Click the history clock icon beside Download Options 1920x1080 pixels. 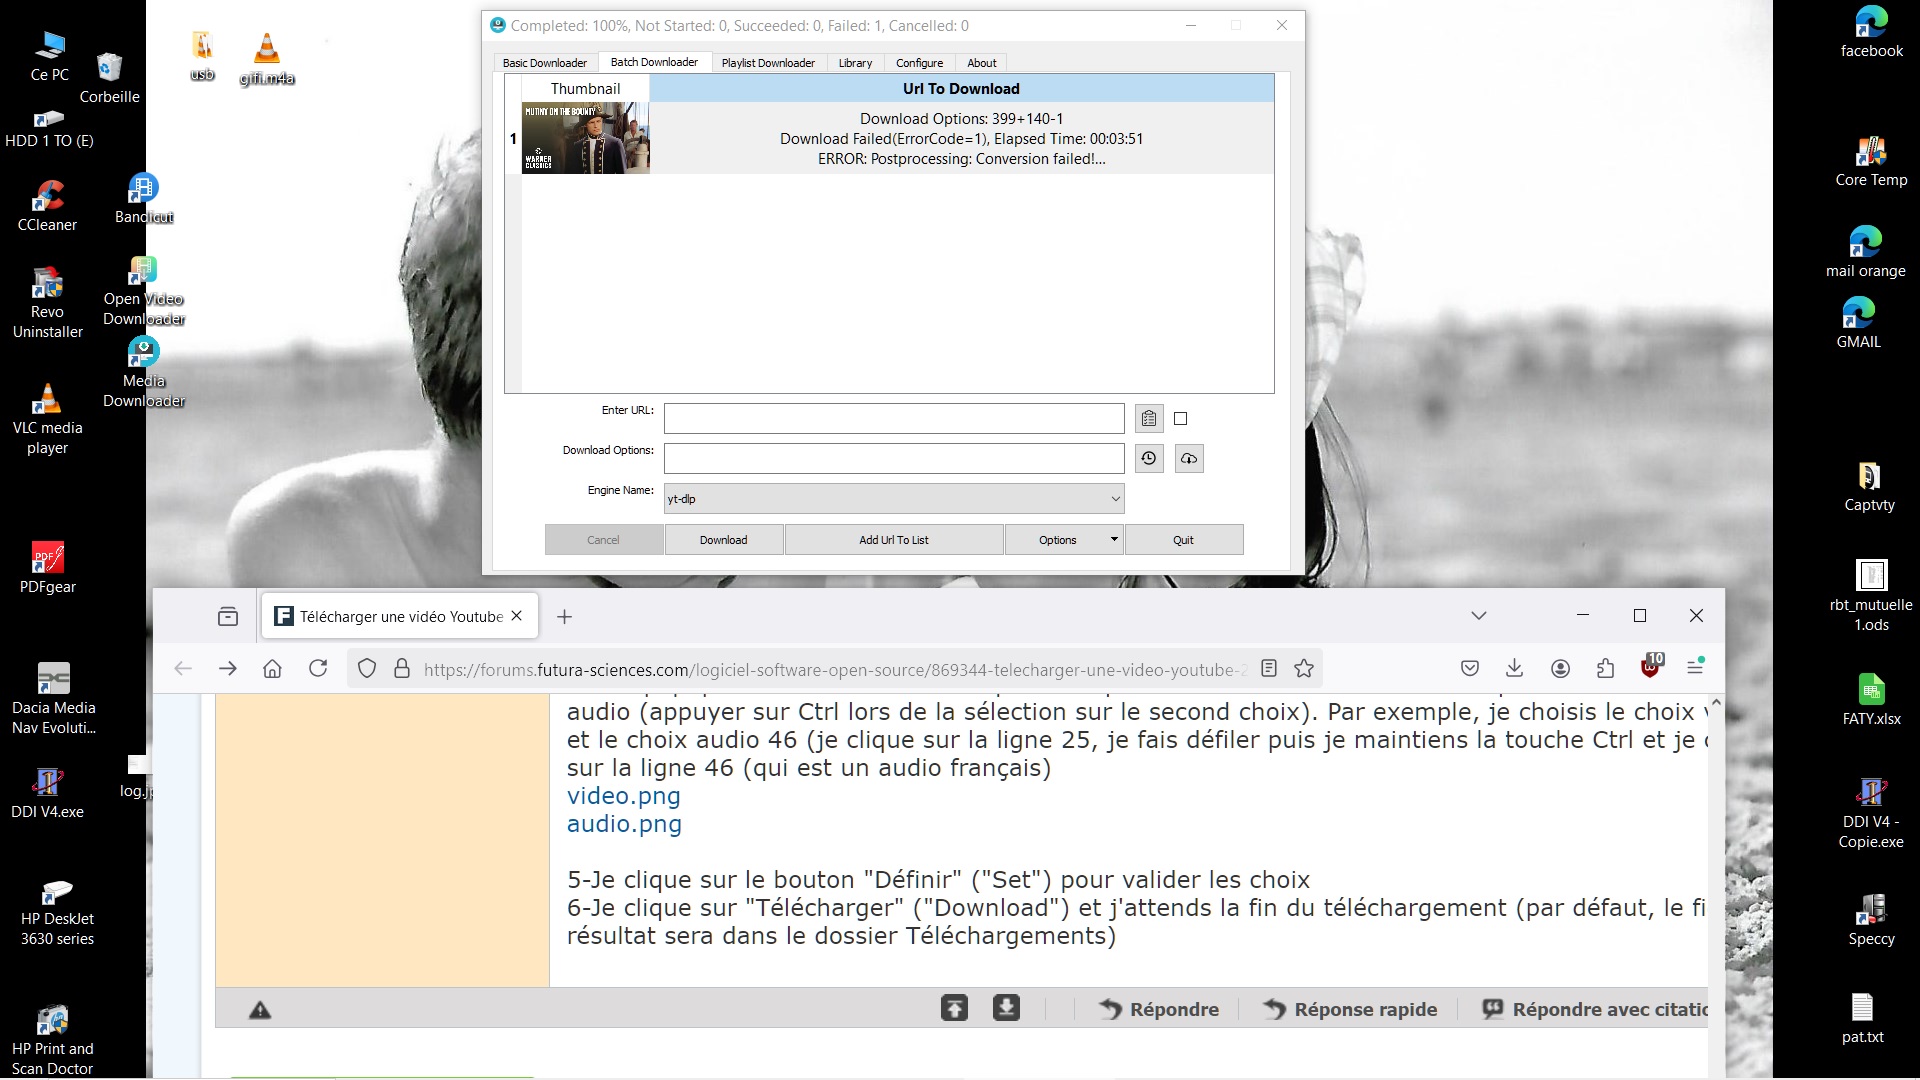(1149, 458)
